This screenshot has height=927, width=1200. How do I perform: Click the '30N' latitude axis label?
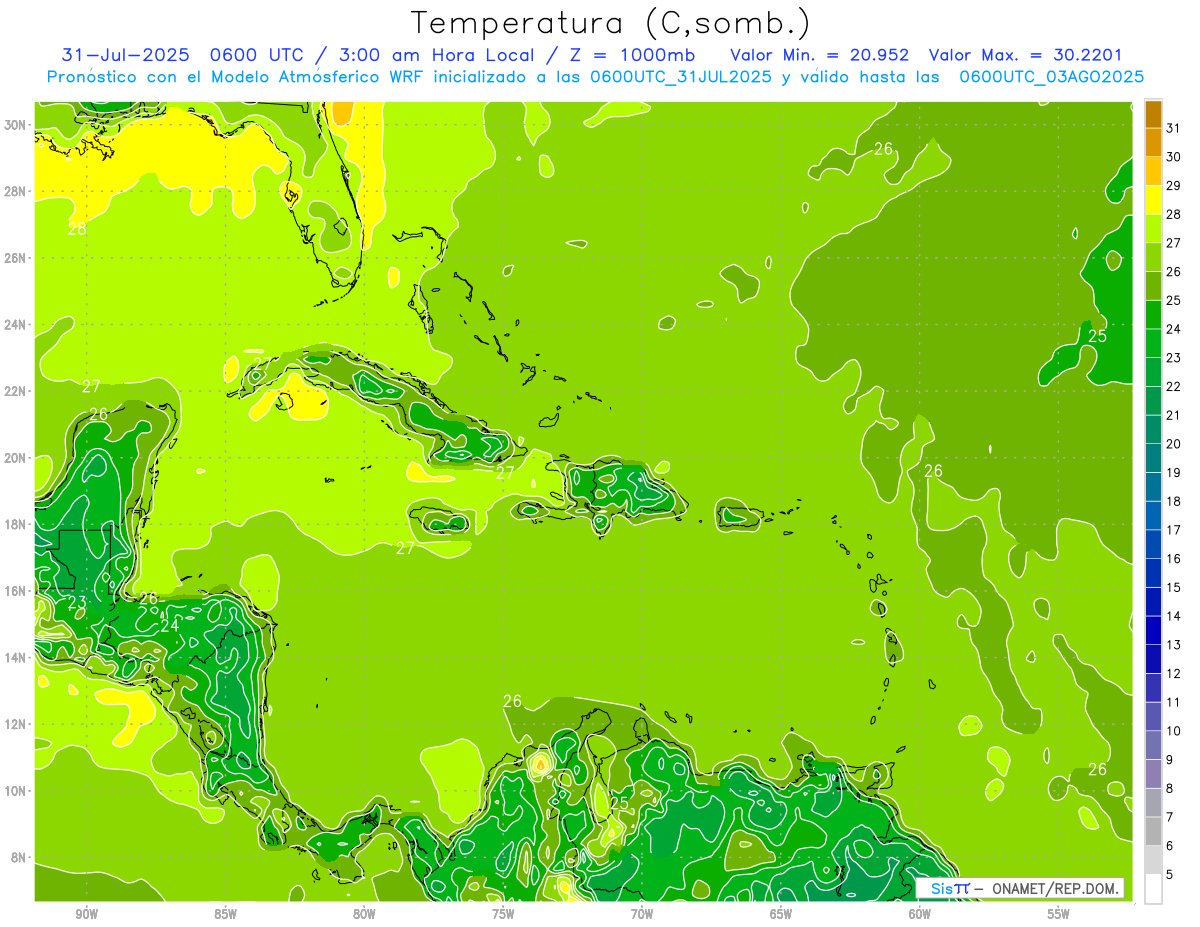click(x=17, y=124)
